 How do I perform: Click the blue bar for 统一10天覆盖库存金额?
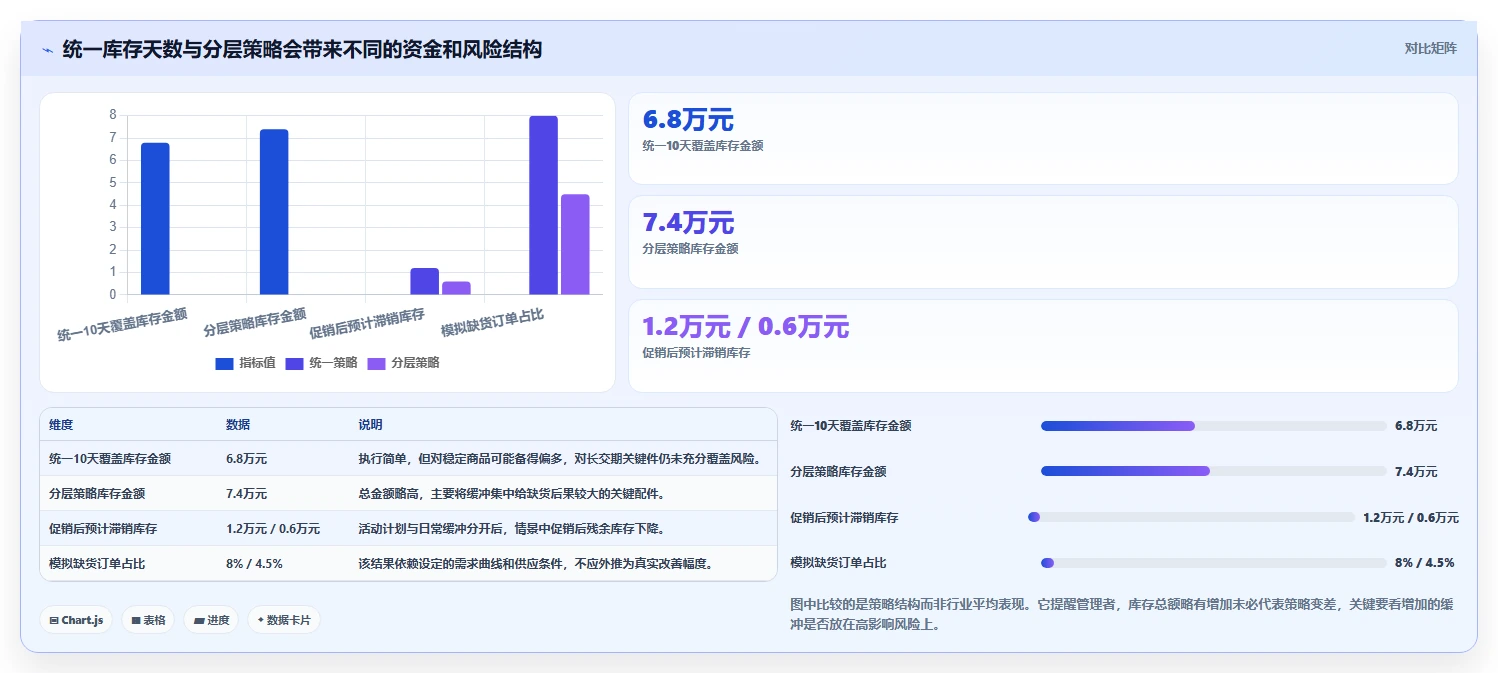[155, 219]
